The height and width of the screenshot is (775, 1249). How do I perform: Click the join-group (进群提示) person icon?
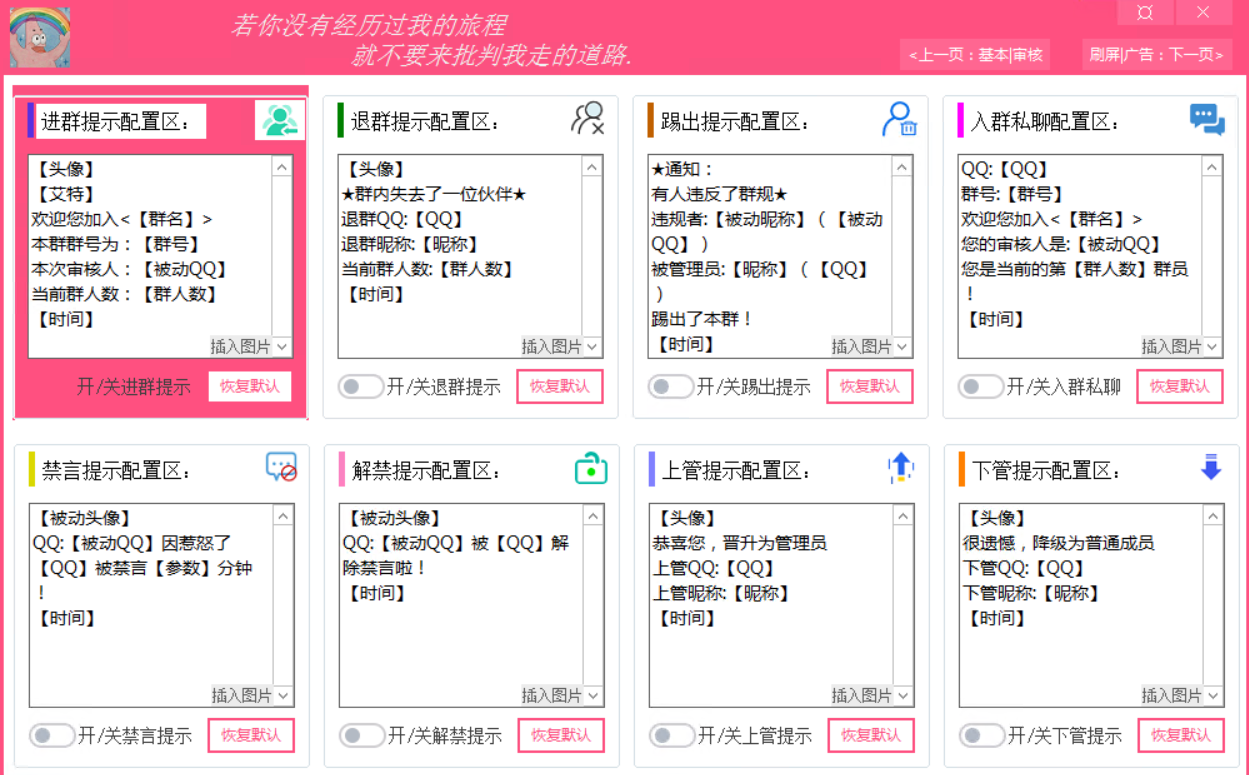pyautogui.click(x=280, y=120)
